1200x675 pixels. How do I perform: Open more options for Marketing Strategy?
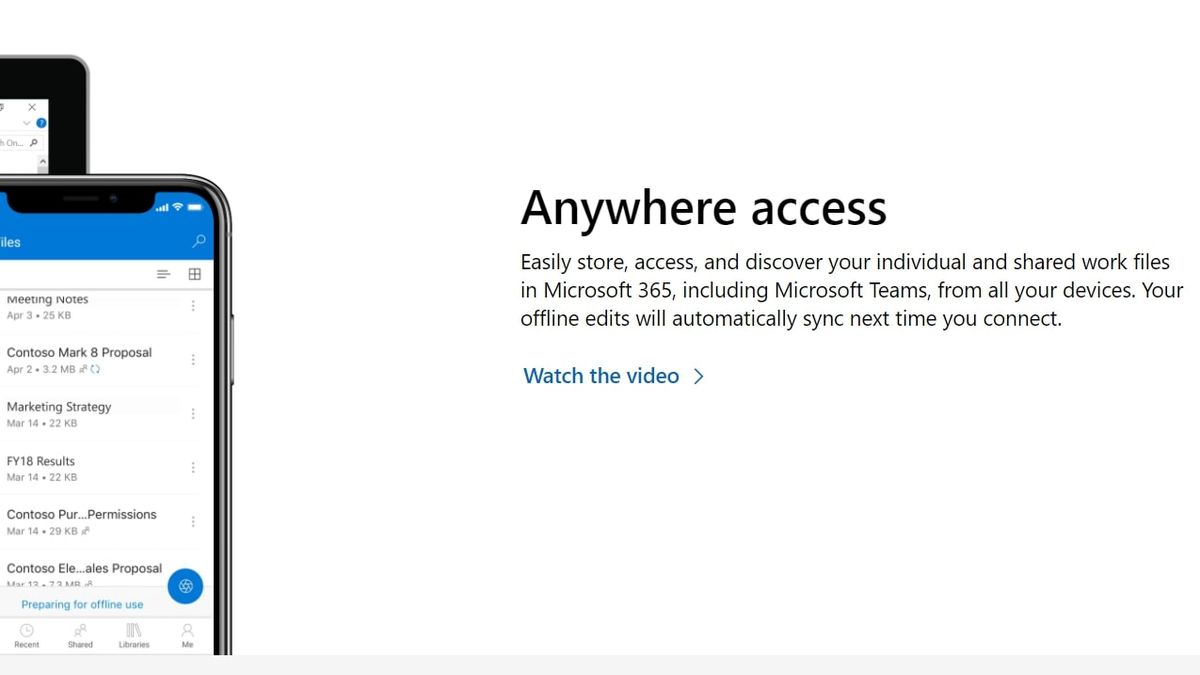[193, 413]
